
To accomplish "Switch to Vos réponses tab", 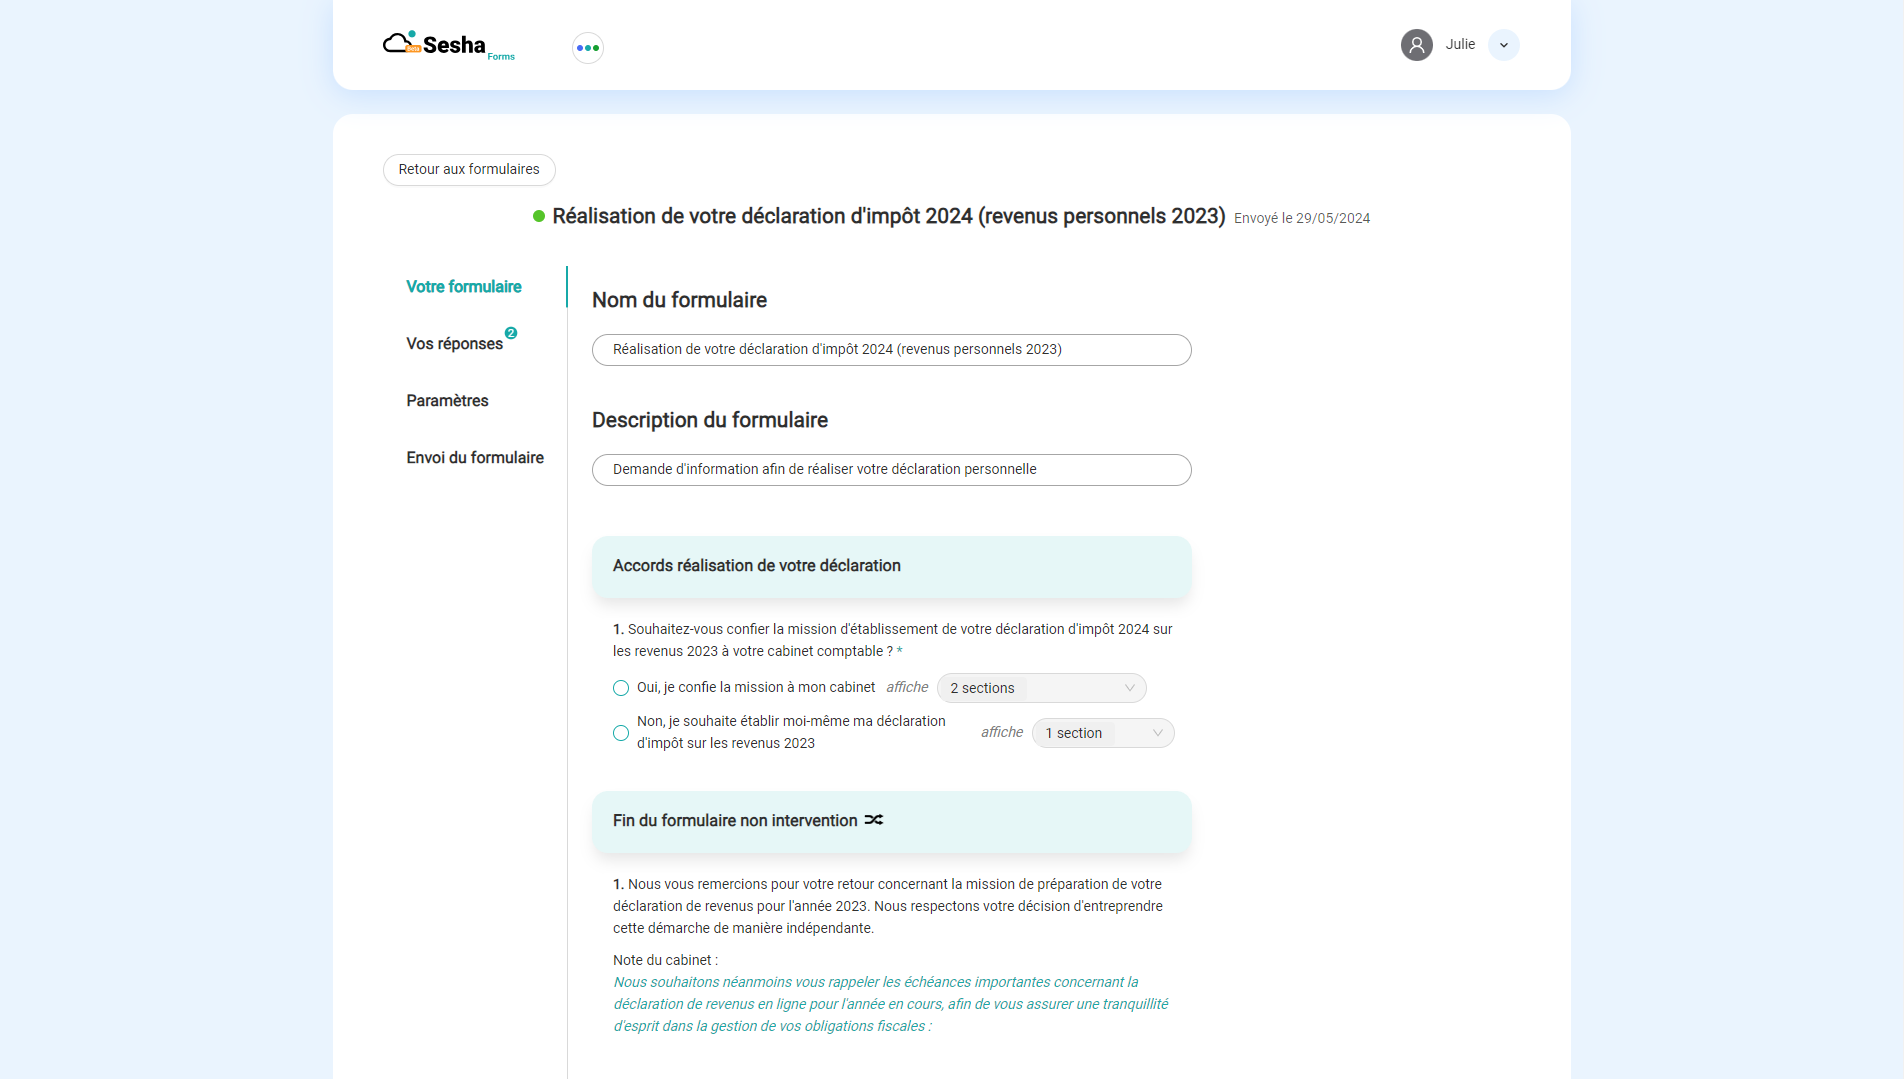I will tap(455, 344).
